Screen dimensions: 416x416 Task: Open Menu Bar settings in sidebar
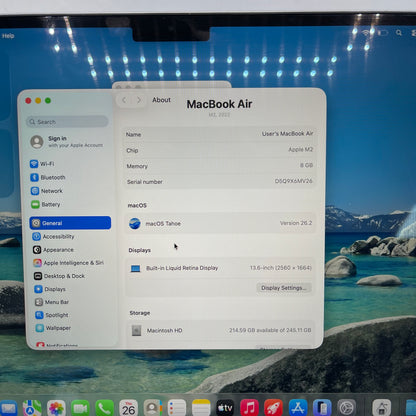click(x=52, y=302)
